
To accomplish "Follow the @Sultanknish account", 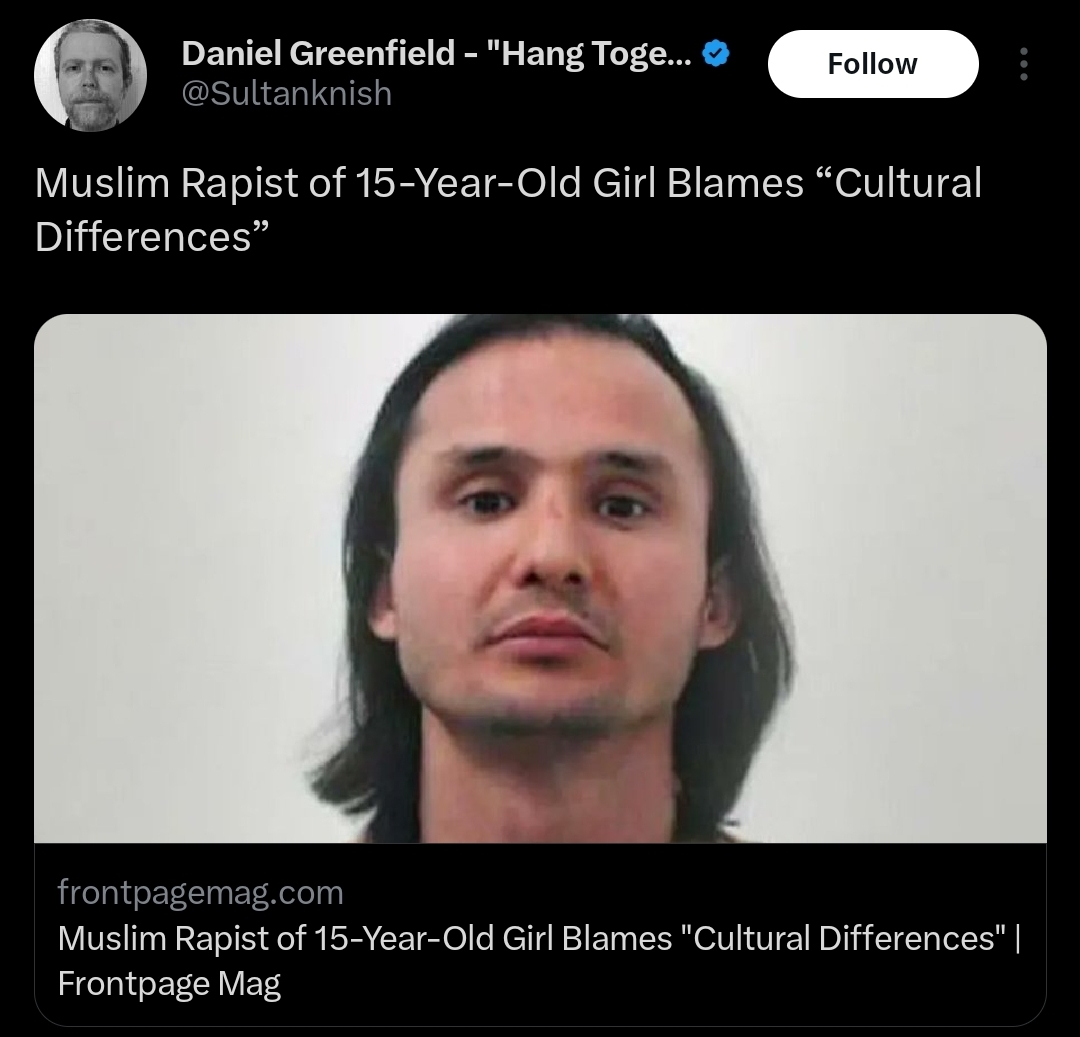I will [x=873, y=64].
